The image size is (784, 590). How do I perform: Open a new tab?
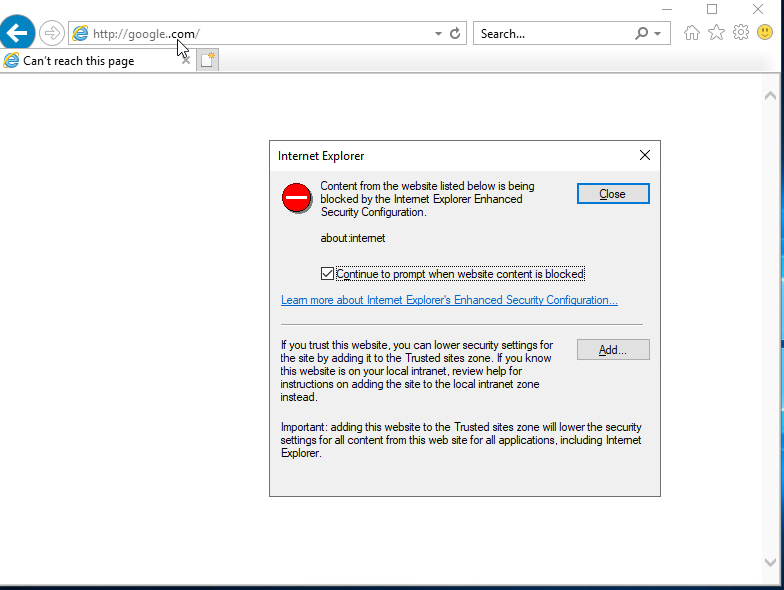point(208,60)
